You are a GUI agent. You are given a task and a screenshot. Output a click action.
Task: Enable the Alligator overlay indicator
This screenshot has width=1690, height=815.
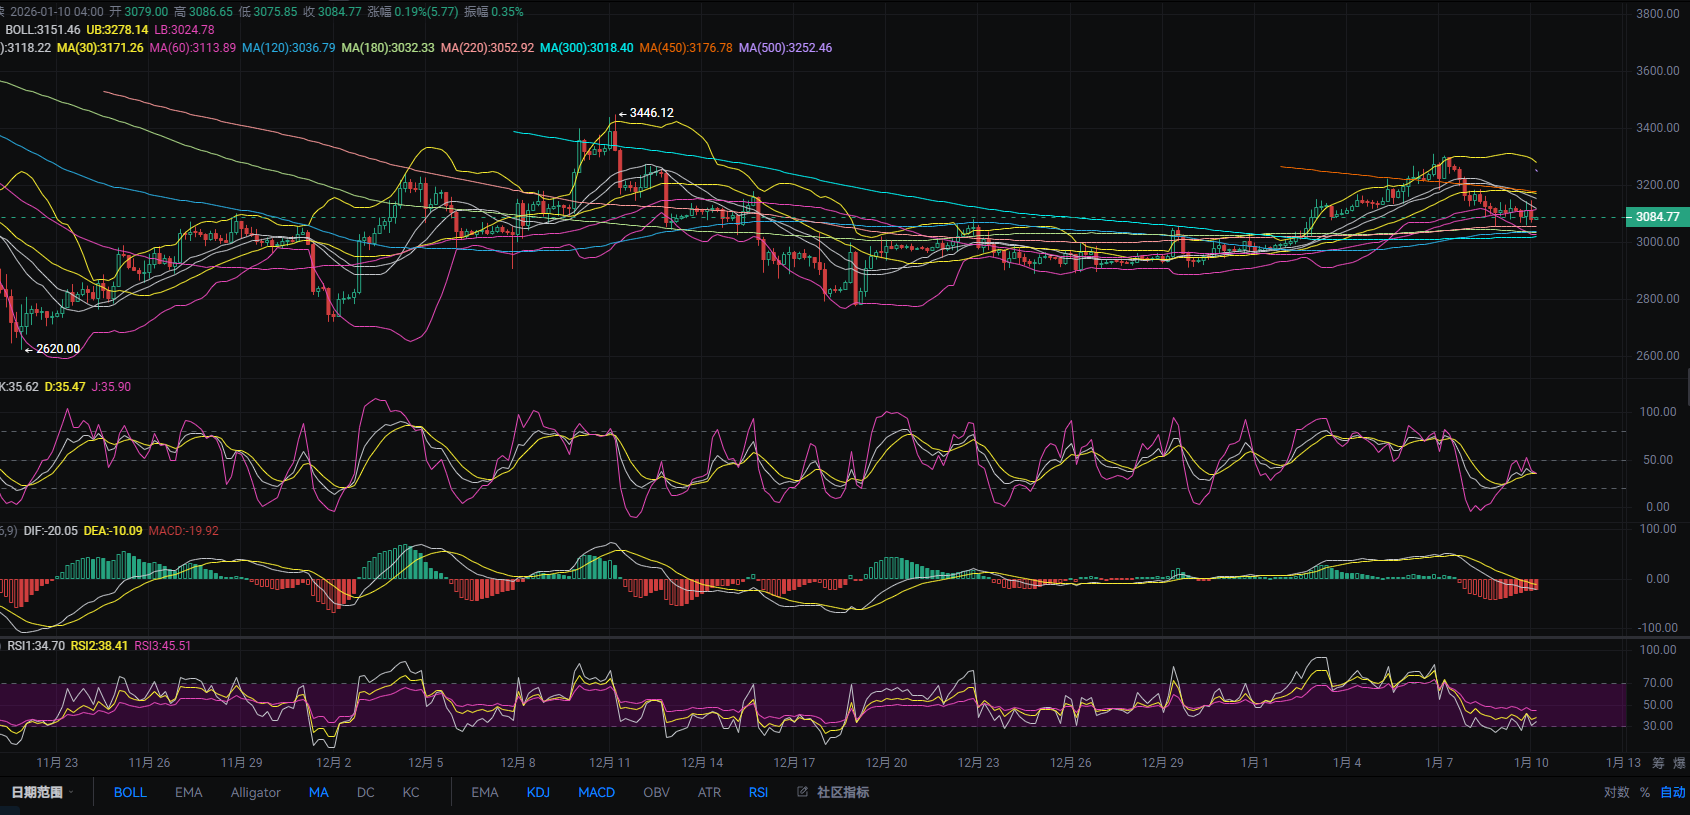[x=255, y=792]
